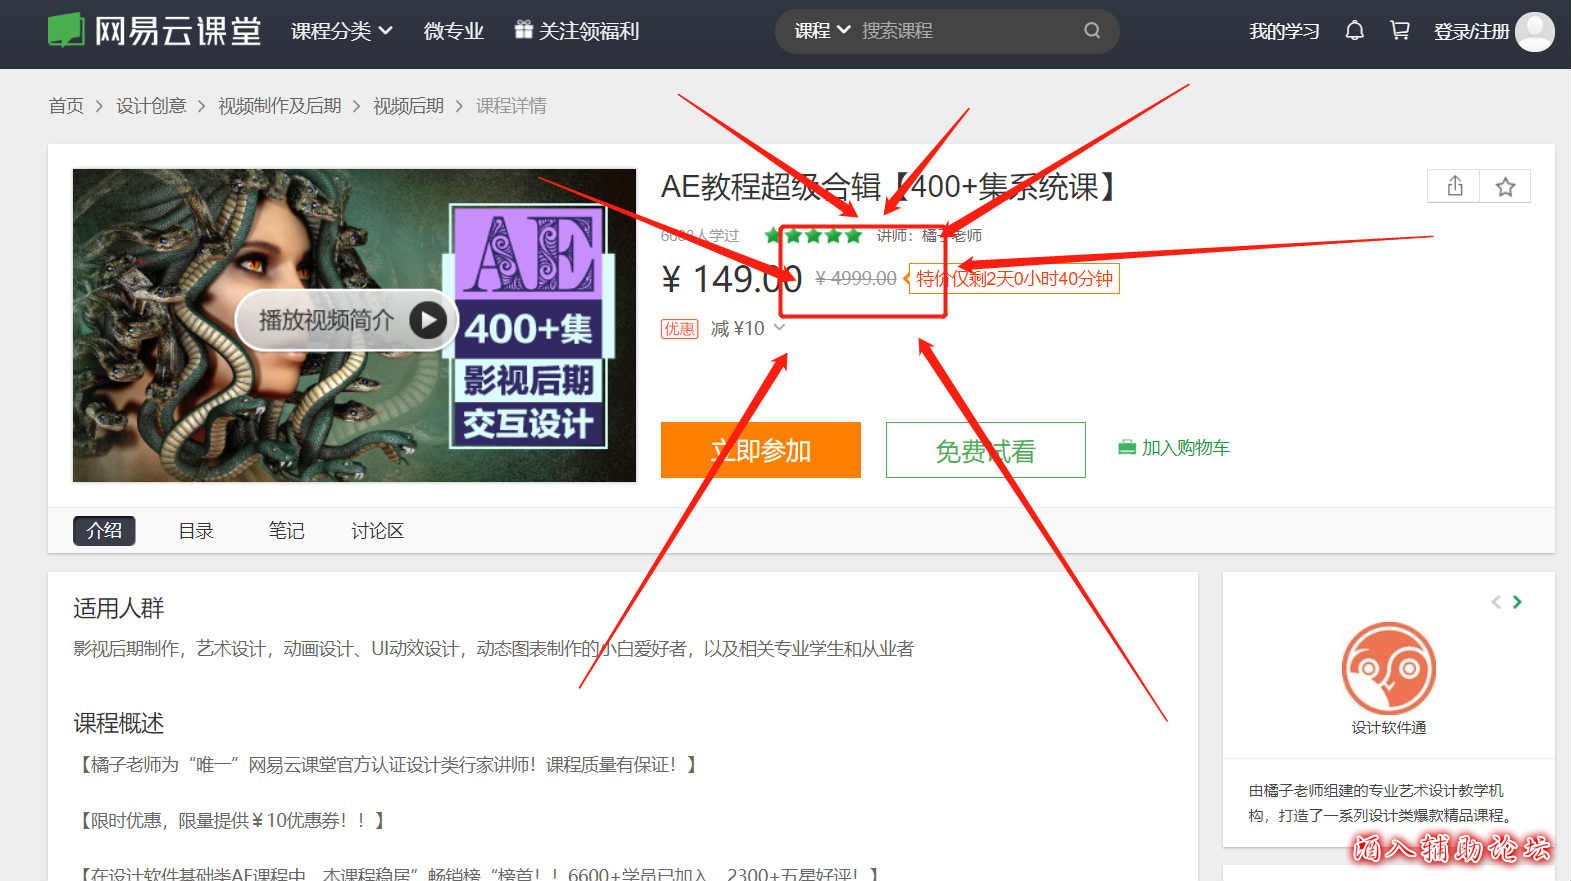Screen dimensions: 1571x881
Task: Open the 微专业 menu item
Action: (x=454, y=31)
